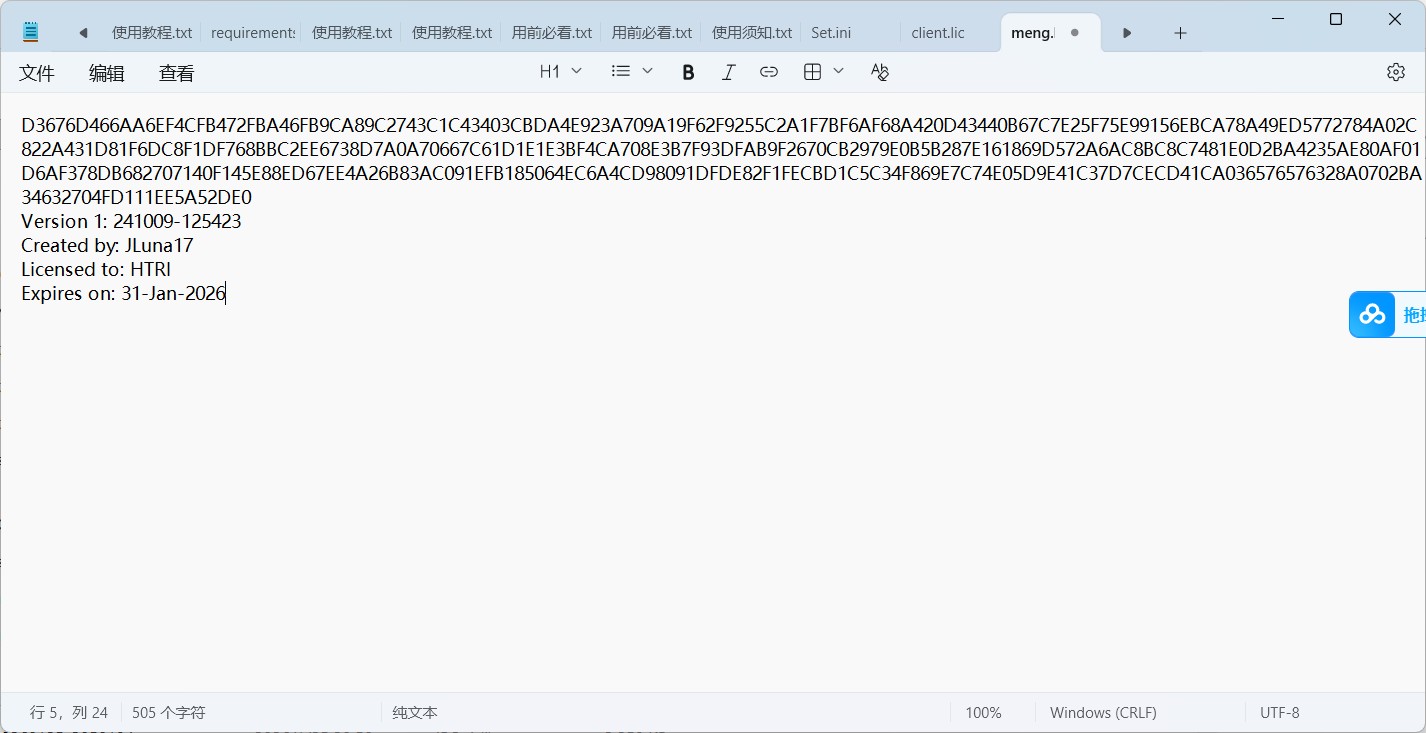This screenshot has height=733, width=1426.
Task: Expand the H1 heading dropdown
Action: [560, 72]
